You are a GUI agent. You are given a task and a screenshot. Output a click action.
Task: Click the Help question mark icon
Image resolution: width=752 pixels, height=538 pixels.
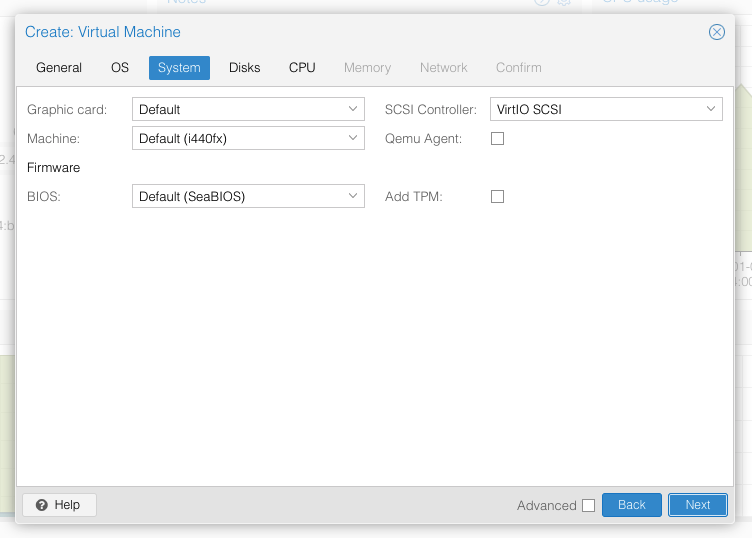click(x=42, y=505)
